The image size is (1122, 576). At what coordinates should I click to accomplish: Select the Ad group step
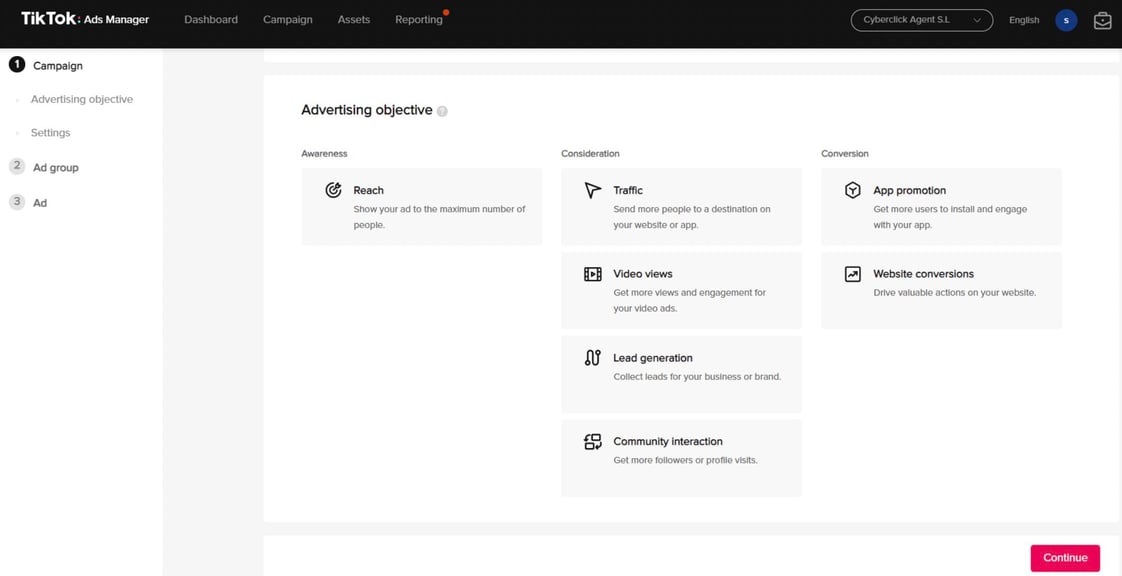point(56,167)
